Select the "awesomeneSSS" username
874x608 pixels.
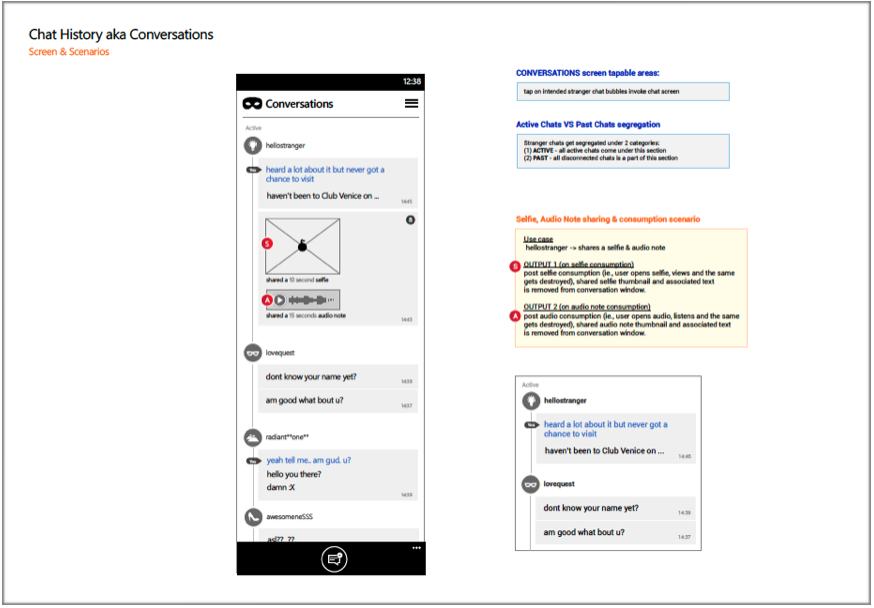coord(289,517)
